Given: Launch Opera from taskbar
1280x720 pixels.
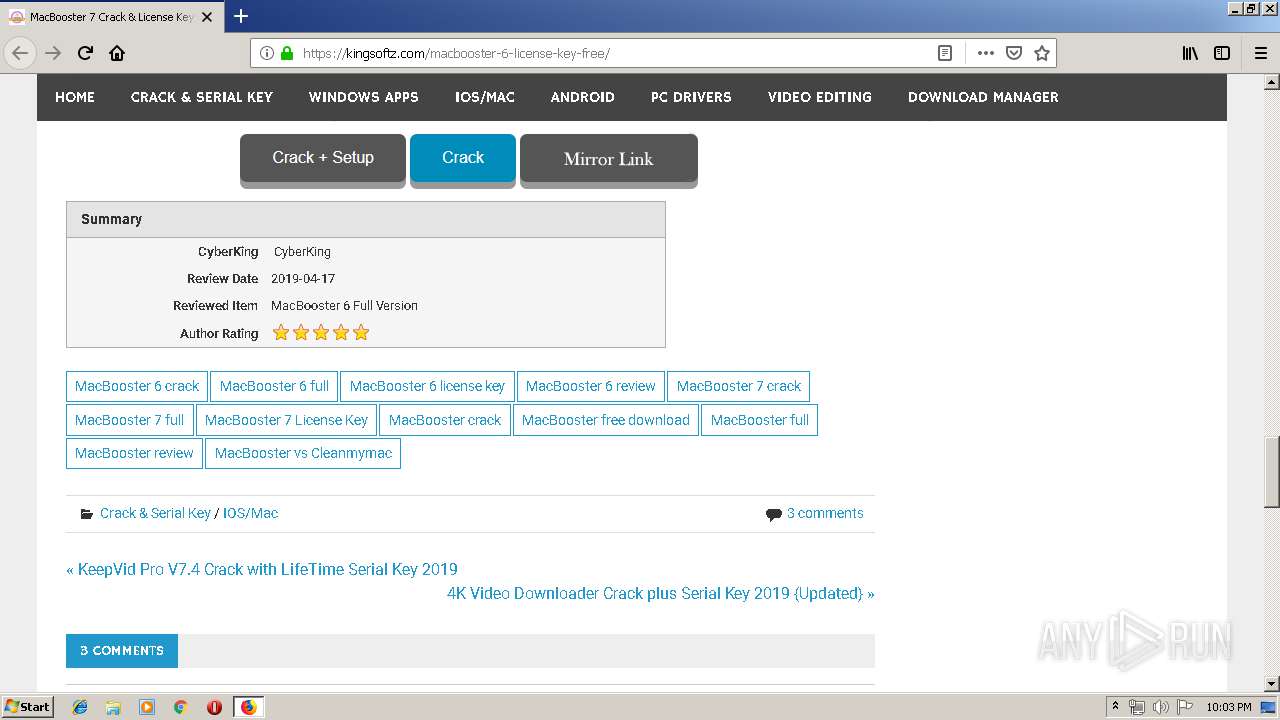Looking at the screenshot, I should point(214,707).
